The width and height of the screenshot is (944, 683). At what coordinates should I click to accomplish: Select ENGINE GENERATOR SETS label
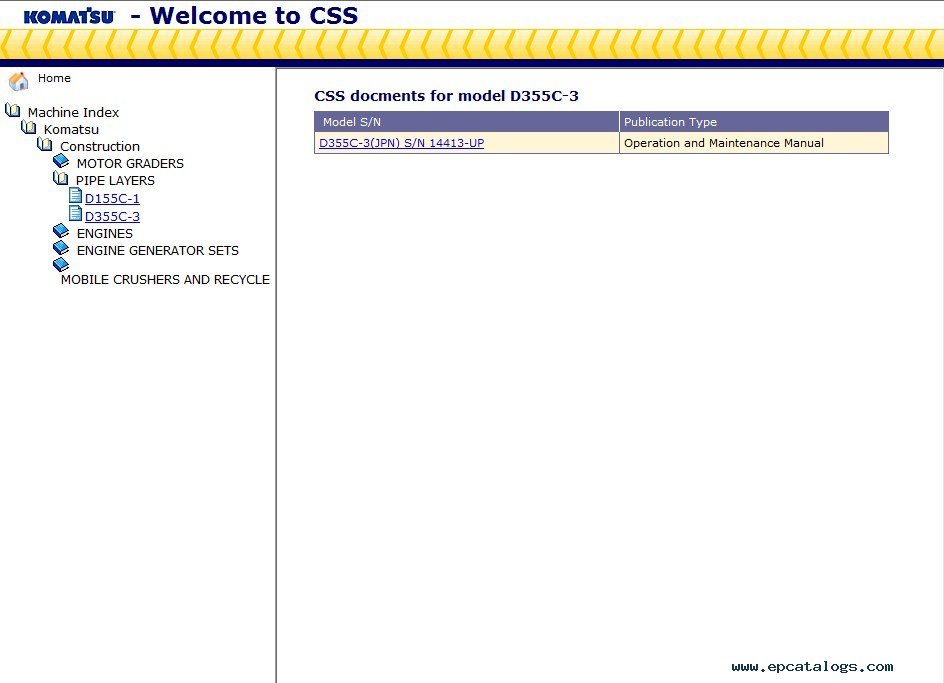pos(158,251)
